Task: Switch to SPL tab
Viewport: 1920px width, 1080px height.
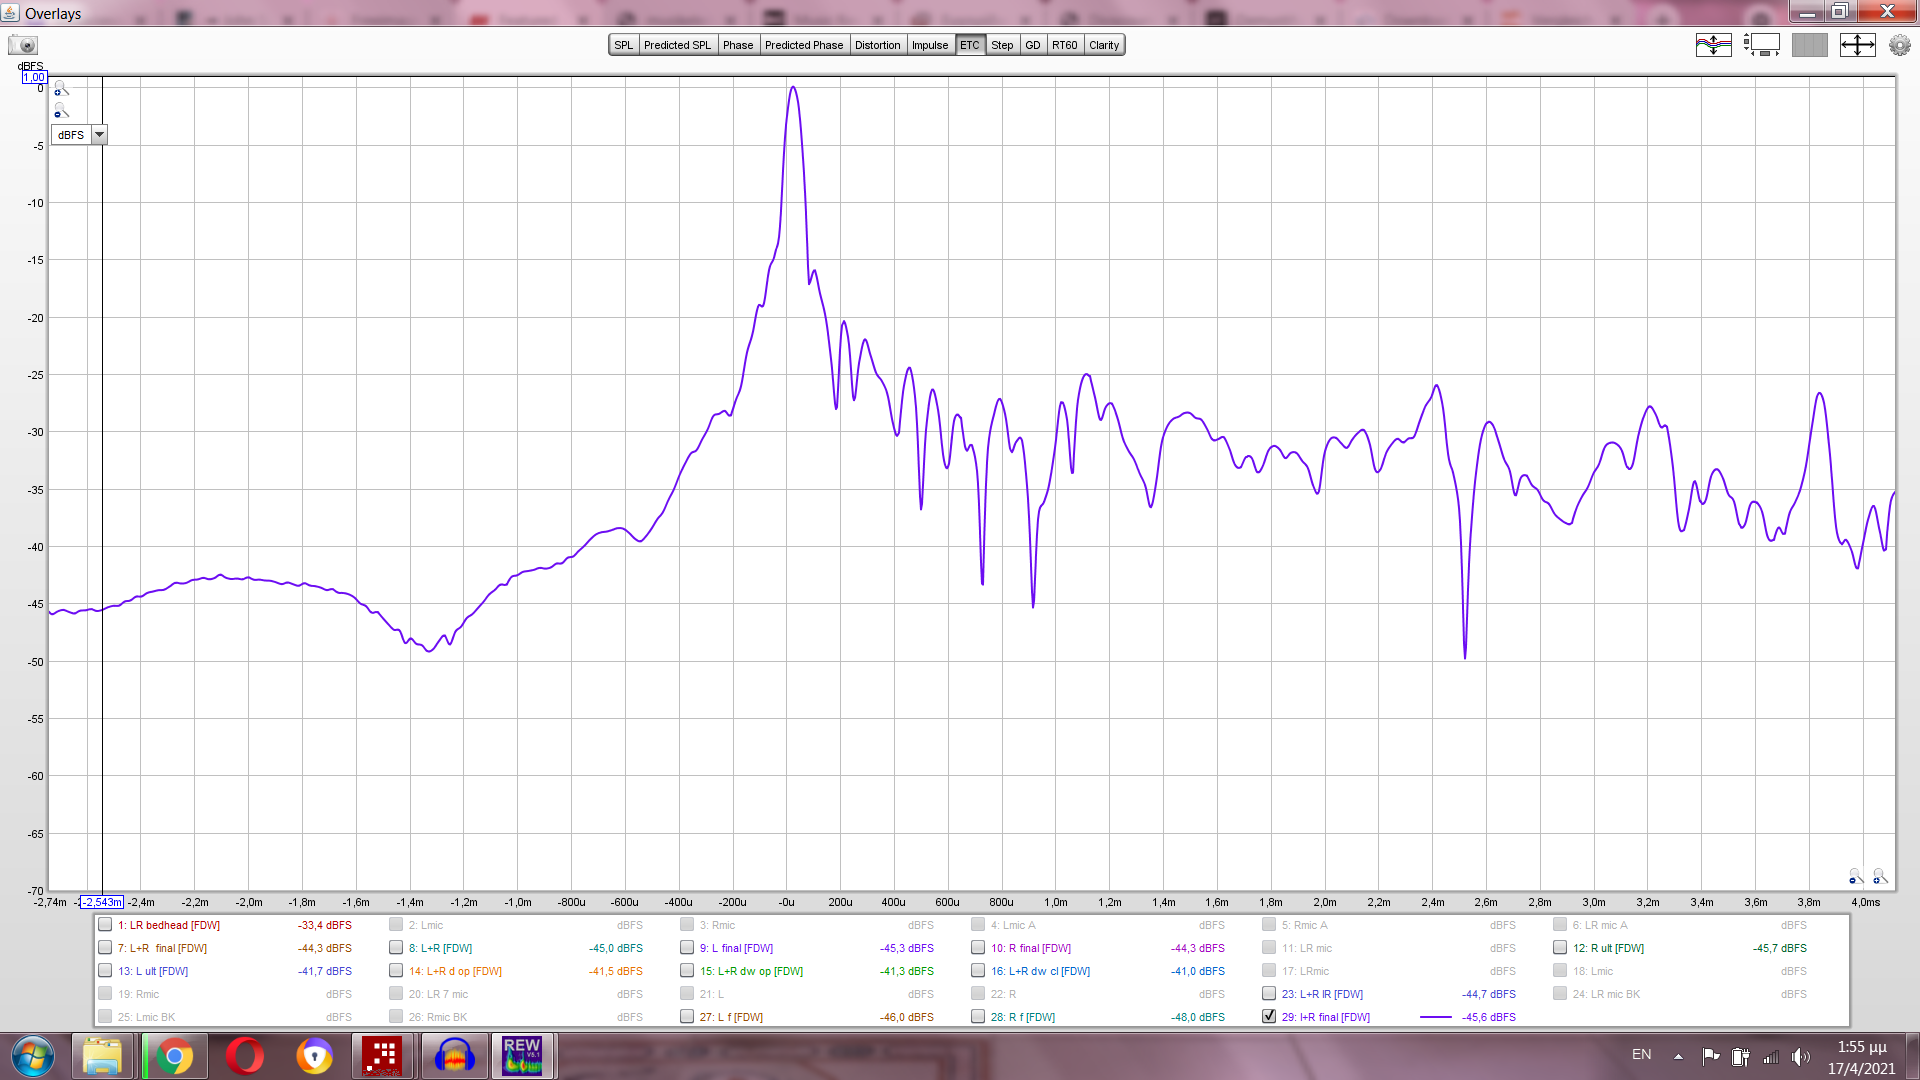Action: (624, 45)
